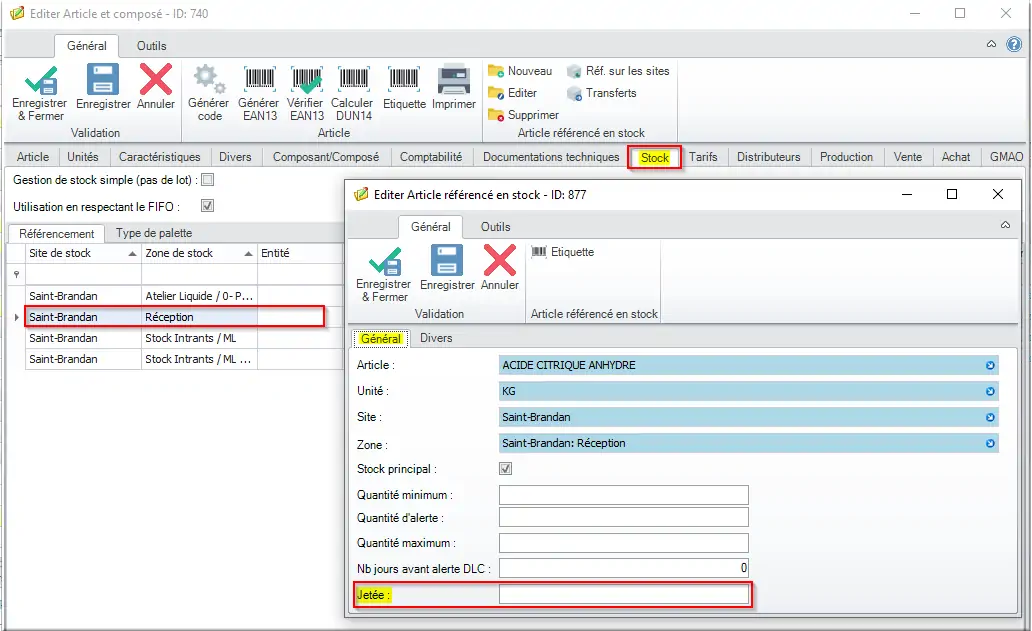Open the Distributeurs tab
The width and height of the screenshot is (1032, 631).
tap(769, 157)
